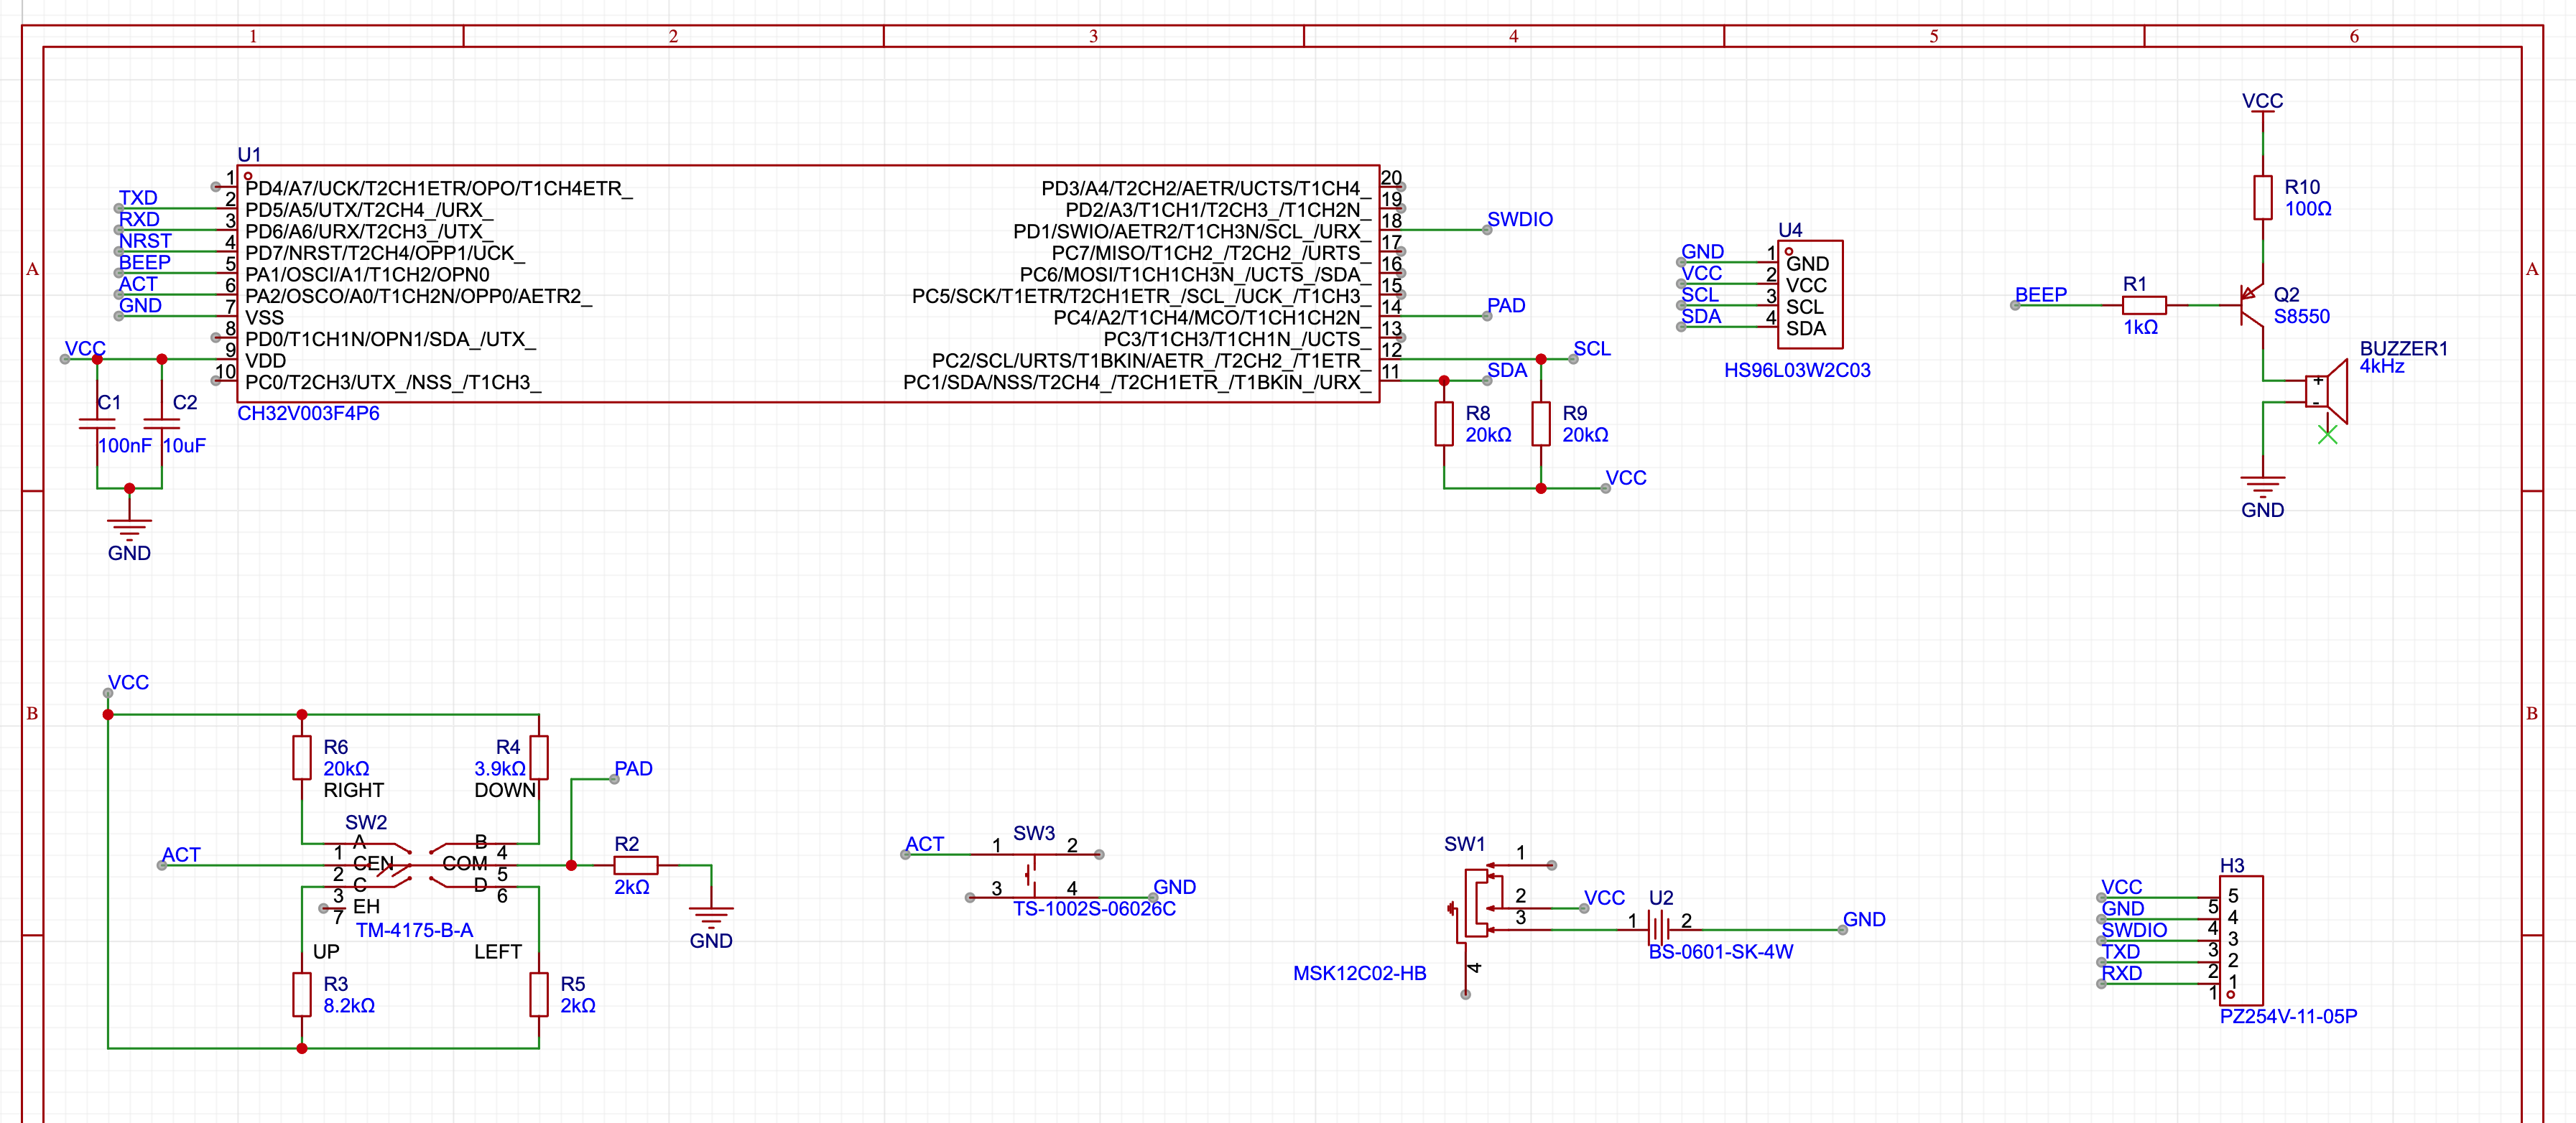Click the MSK12C02-HB part label
This screenshot has height=1123, width=2576.
pos(1359,973)
